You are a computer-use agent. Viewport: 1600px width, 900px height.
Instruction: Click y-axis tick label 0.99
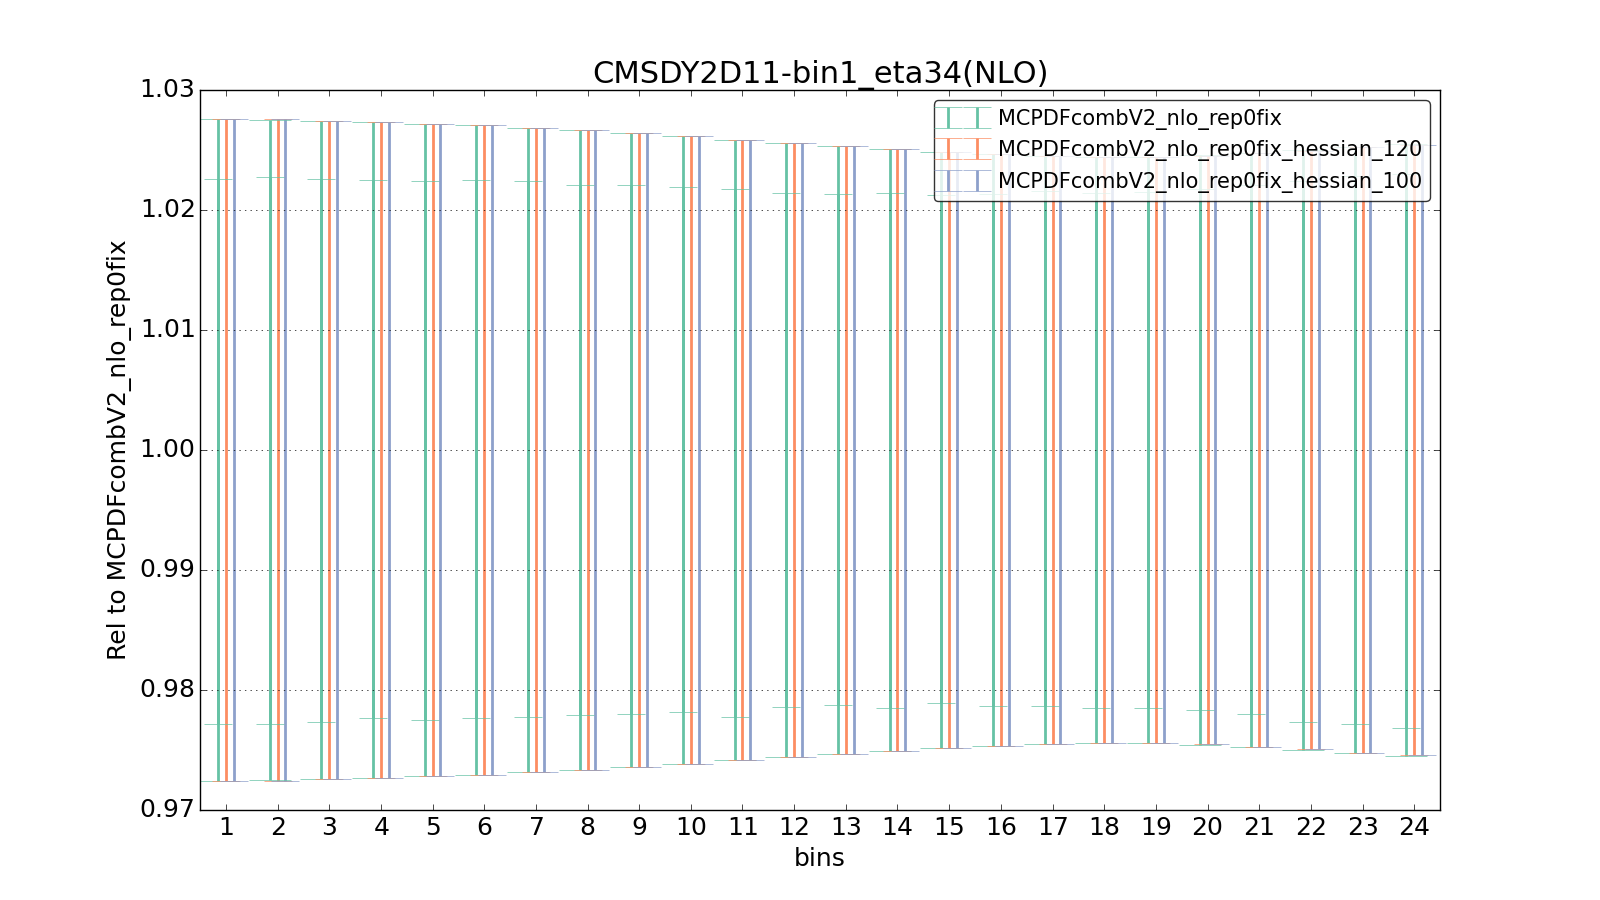(x=167, y=570)
